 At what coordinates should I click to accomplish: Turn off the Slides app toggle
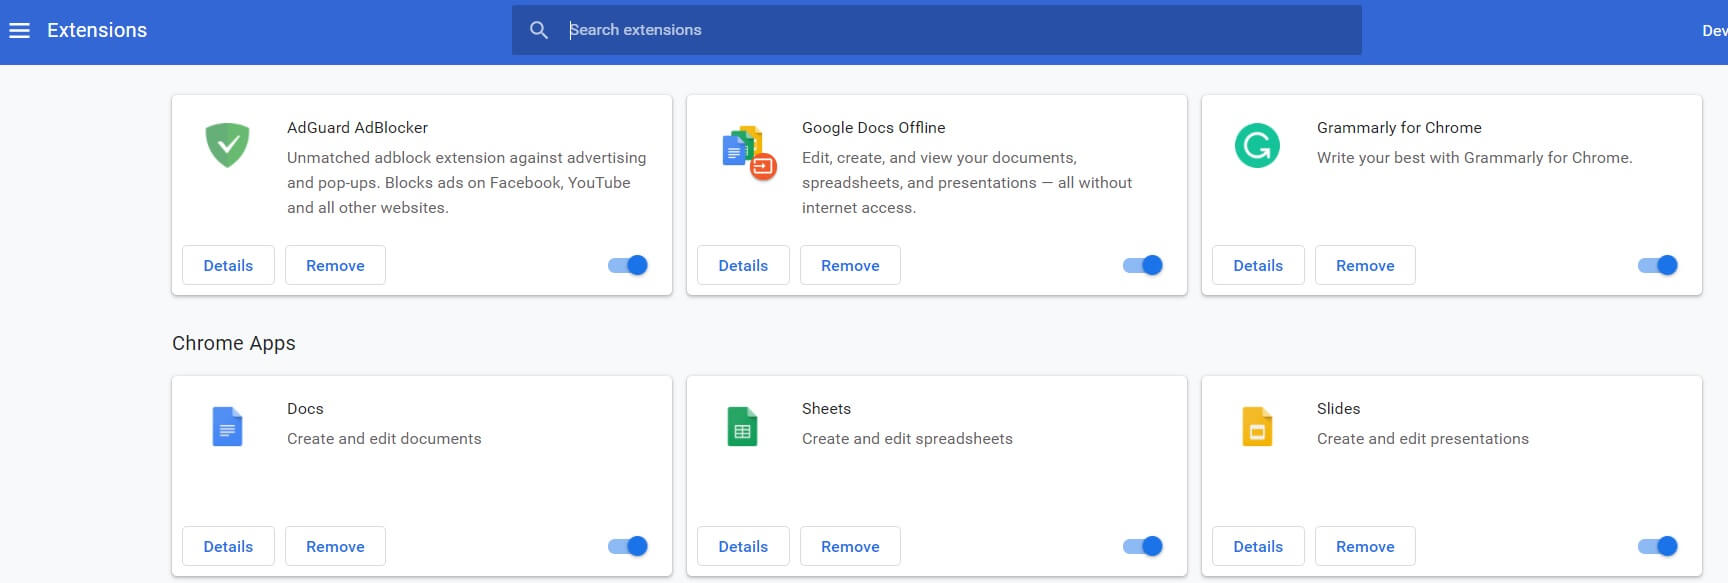click(x=1658, y=546)
